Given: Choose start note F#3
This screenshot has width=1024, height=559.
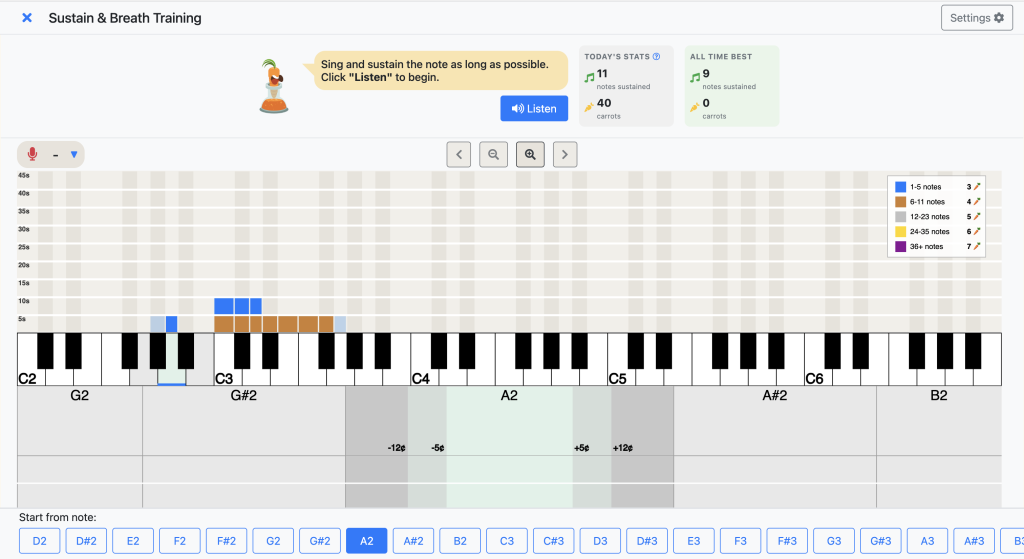Looking at the screenshot, I should coord(787,541).
